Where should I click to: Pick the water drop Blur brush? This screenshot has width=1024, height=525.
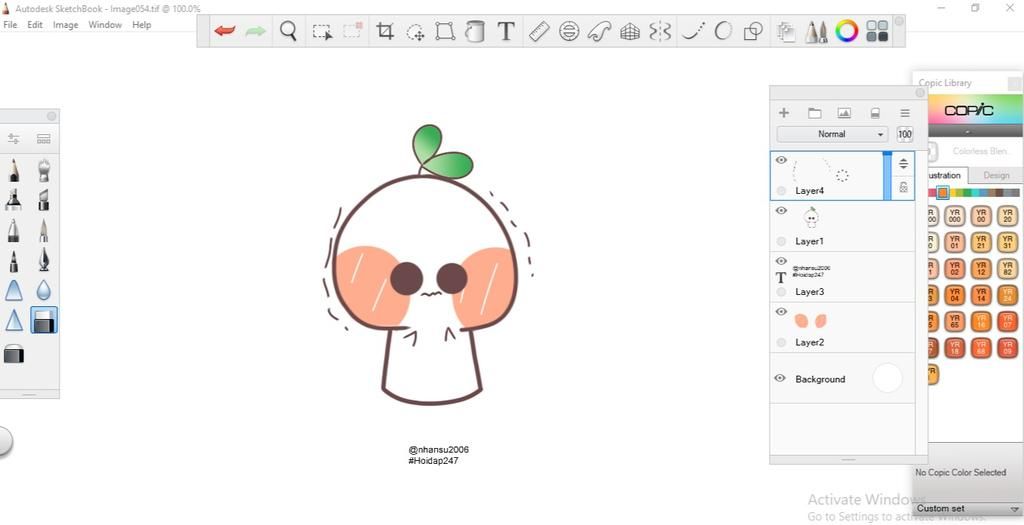[x=43, y=290]
